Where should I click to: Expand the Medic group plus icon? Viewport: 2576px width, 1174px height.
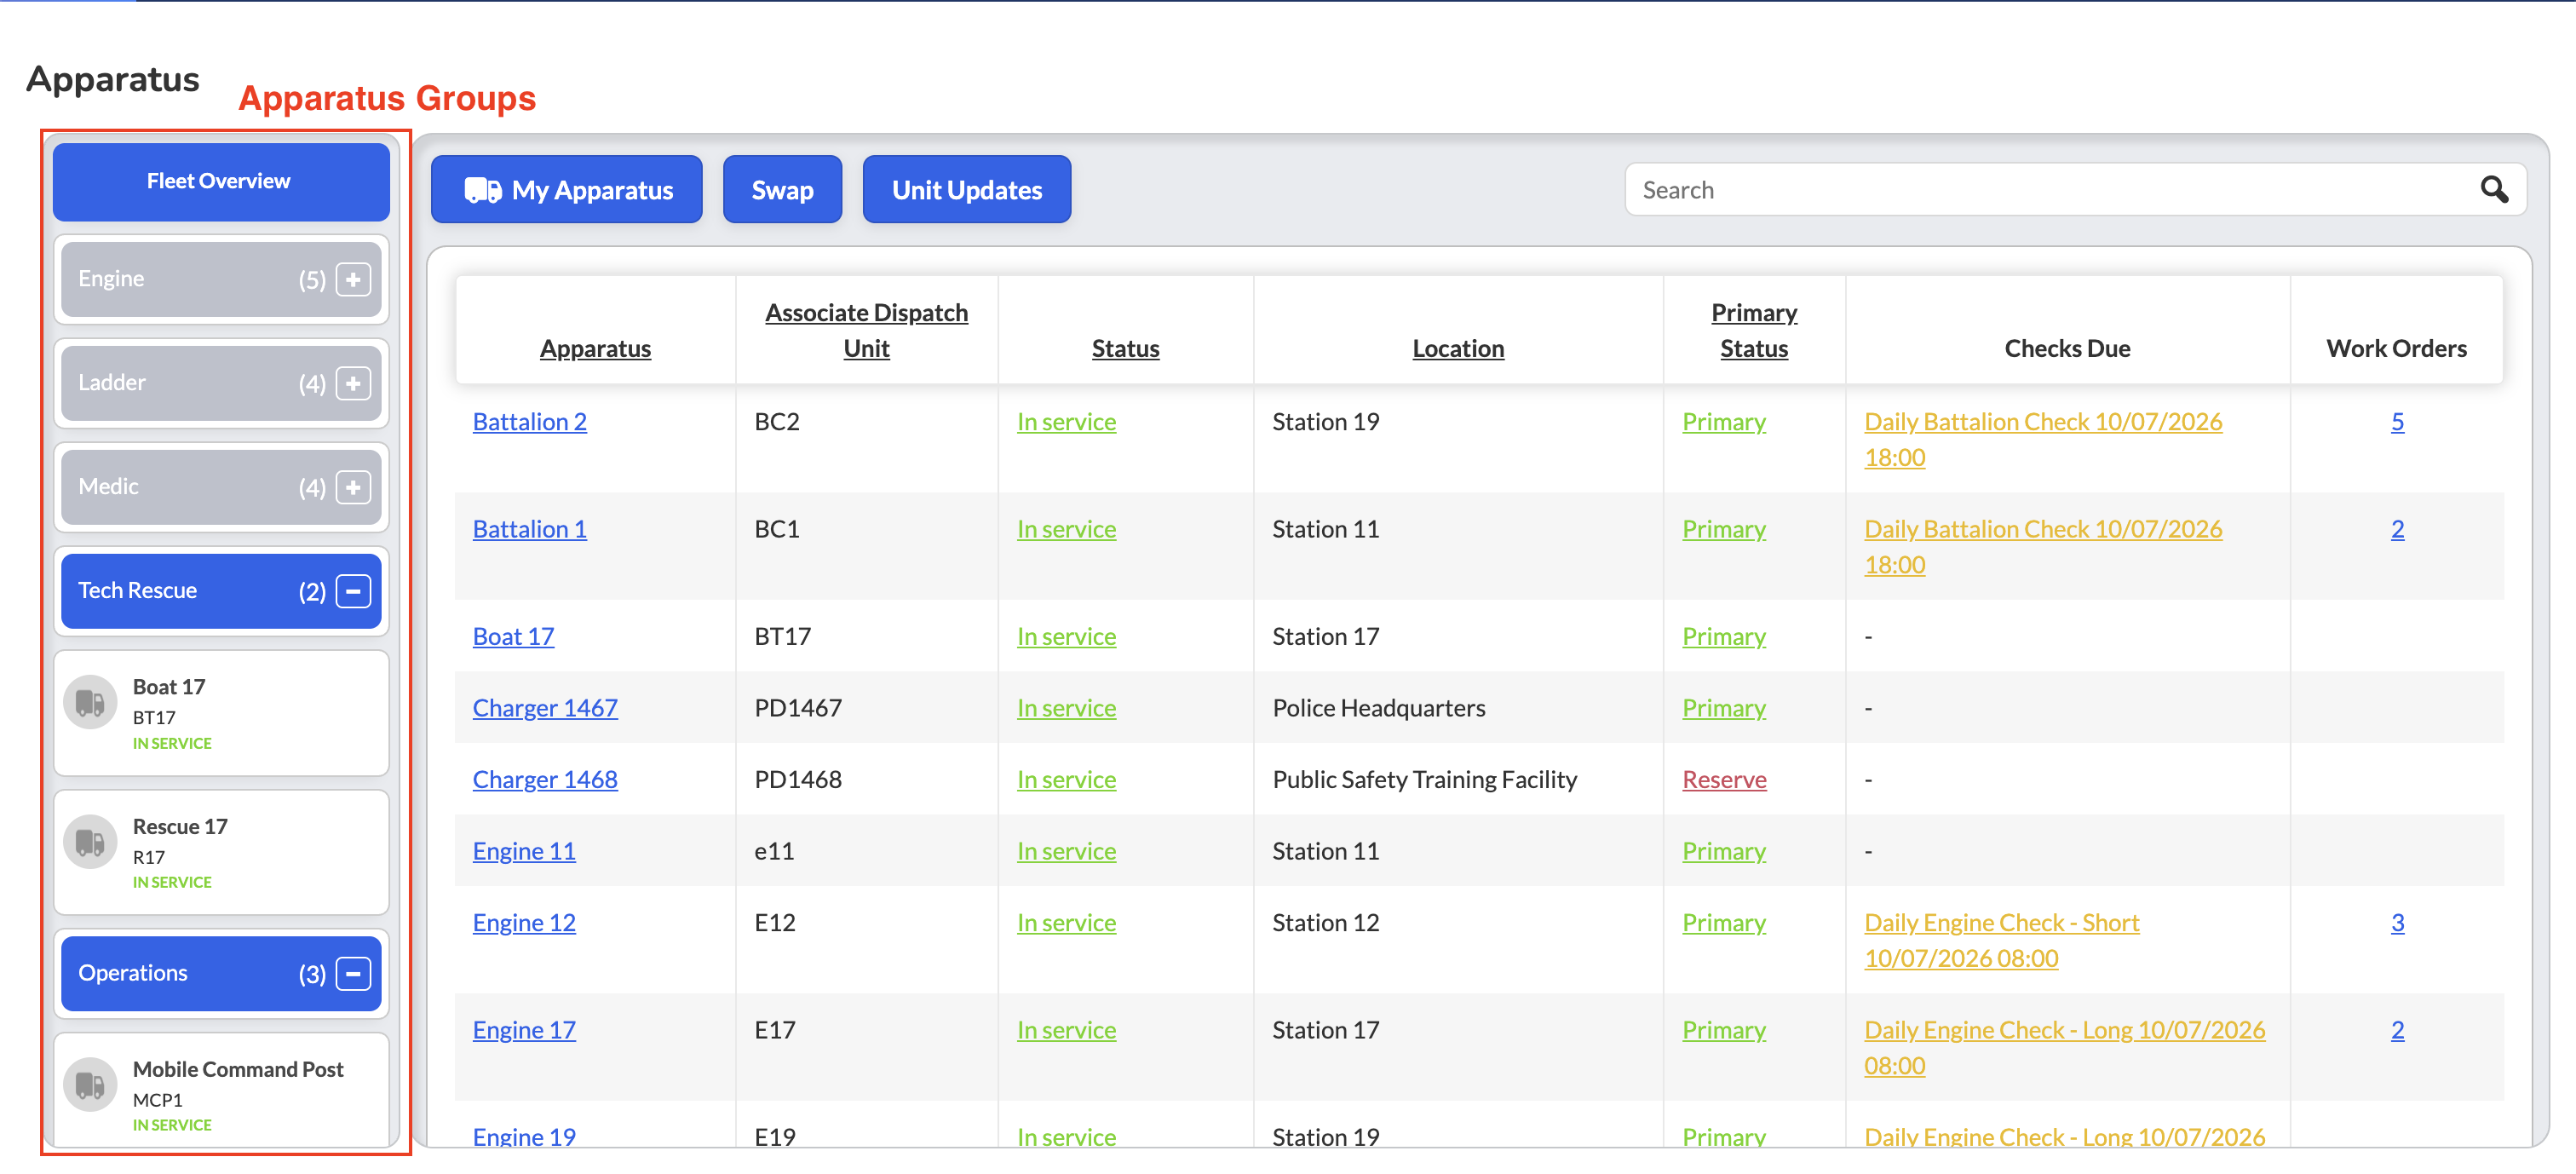(x=353, y=488)
